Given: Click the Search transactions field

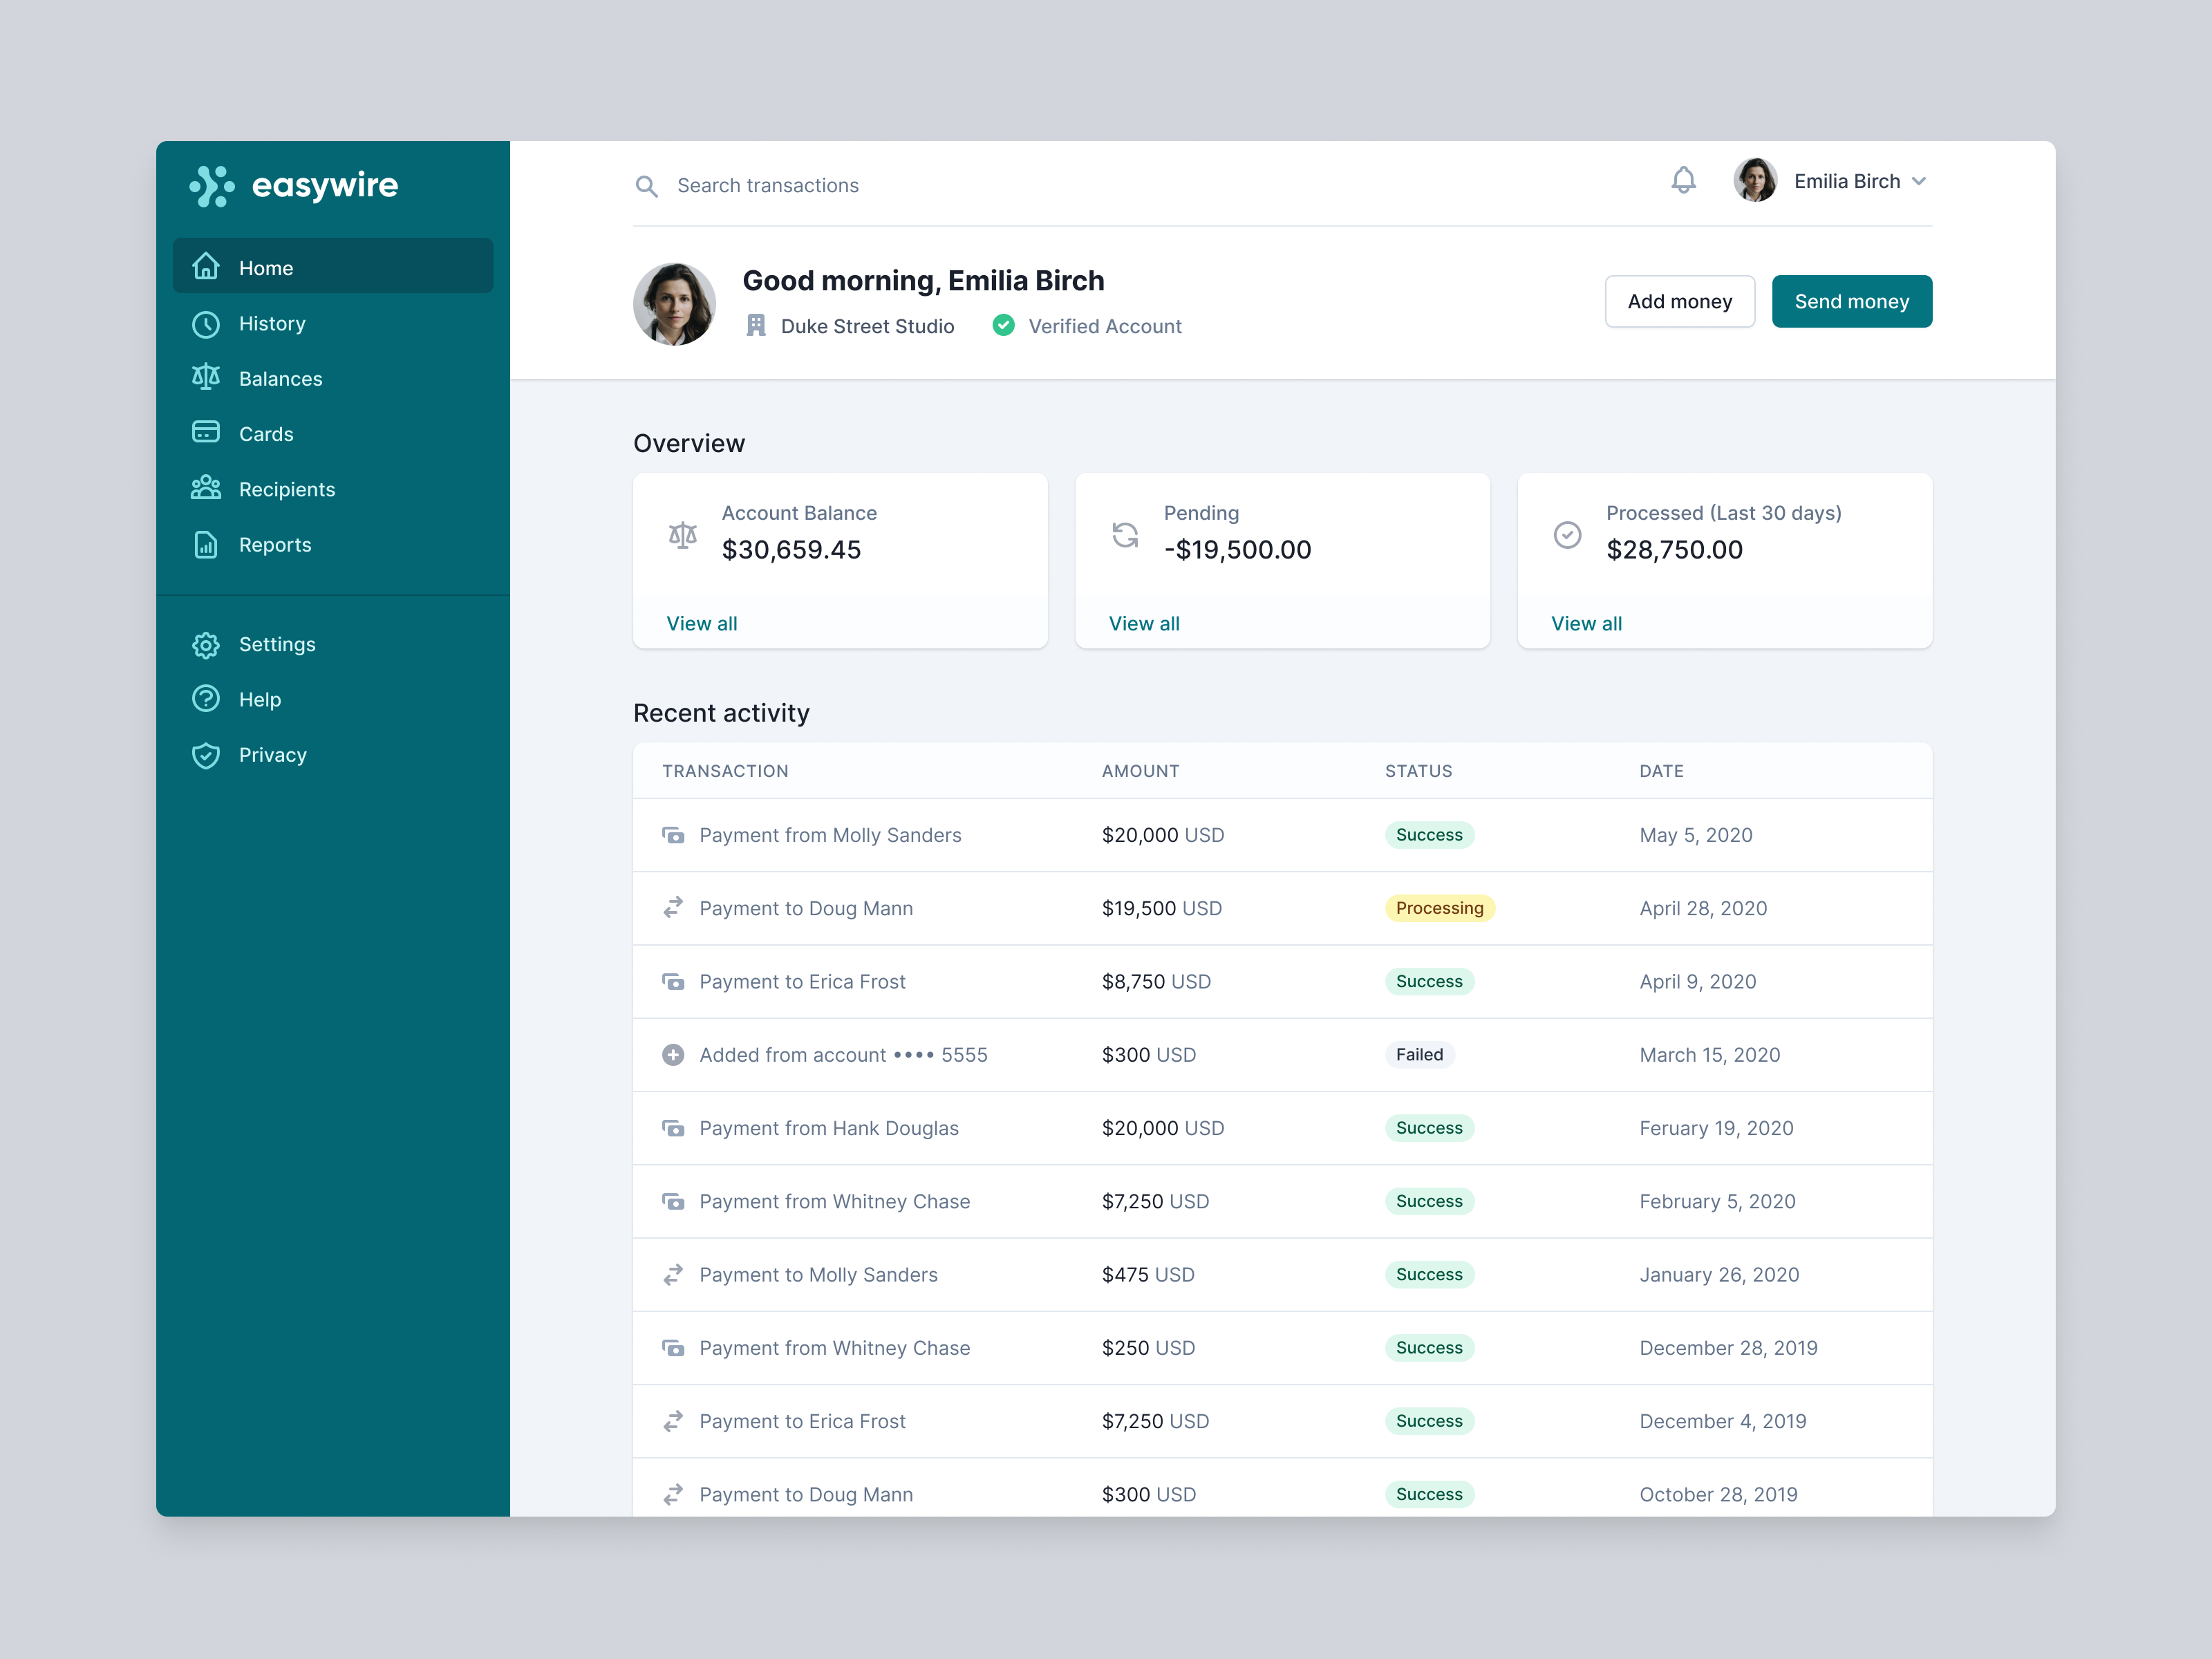Looking at the screenshot, I should [1100, 186].
